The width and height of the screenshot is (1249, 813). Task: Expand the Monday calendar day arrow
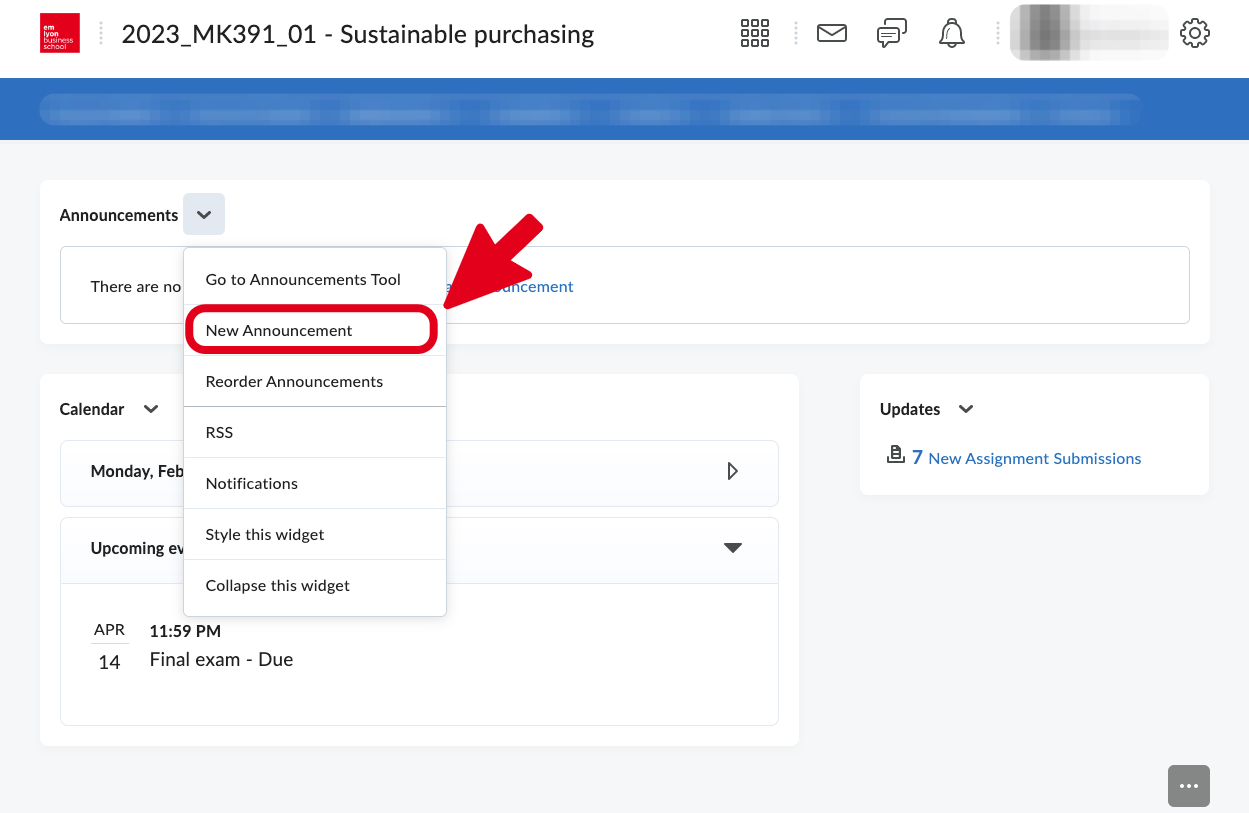pyautogui.click(x=732, y=471)
